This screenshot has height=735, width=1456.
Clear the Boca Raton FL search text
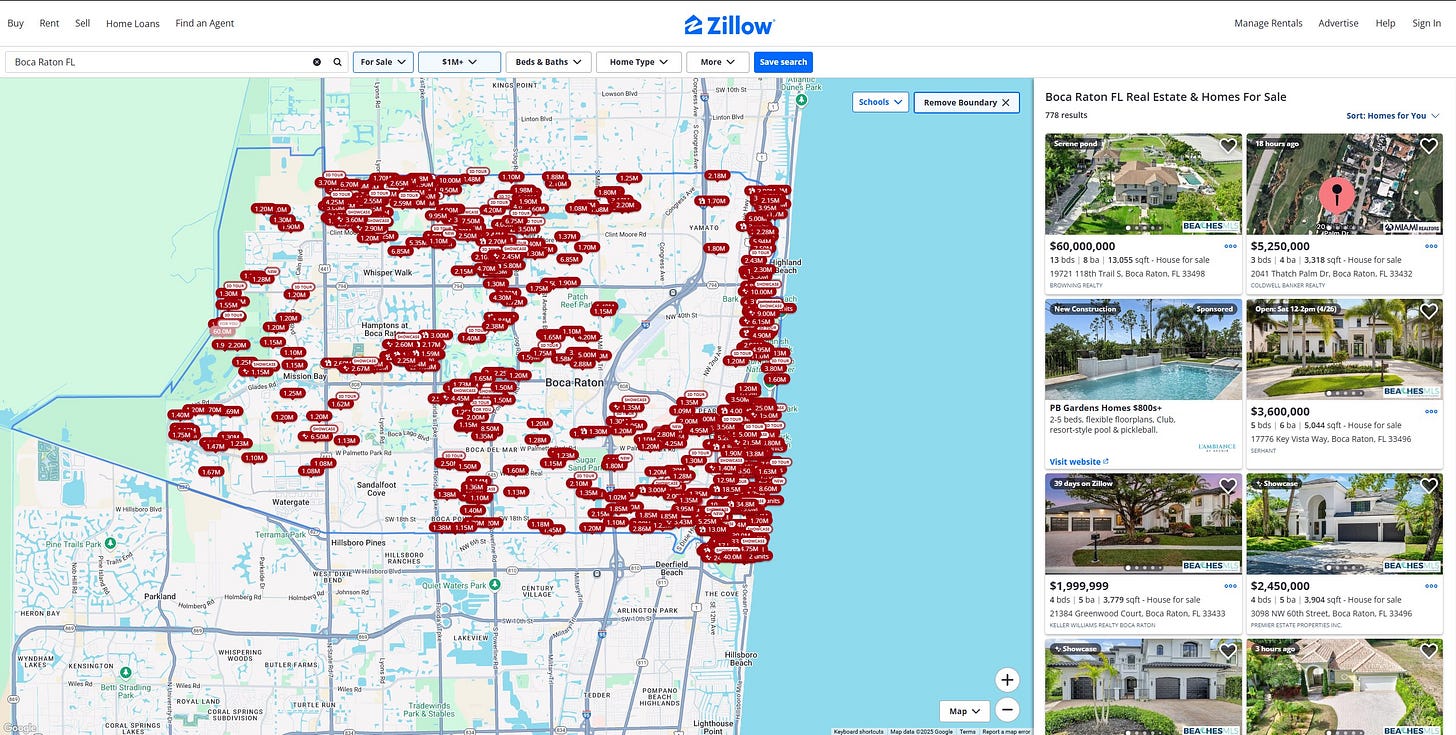pyautogui.click(x=317, y=62)
